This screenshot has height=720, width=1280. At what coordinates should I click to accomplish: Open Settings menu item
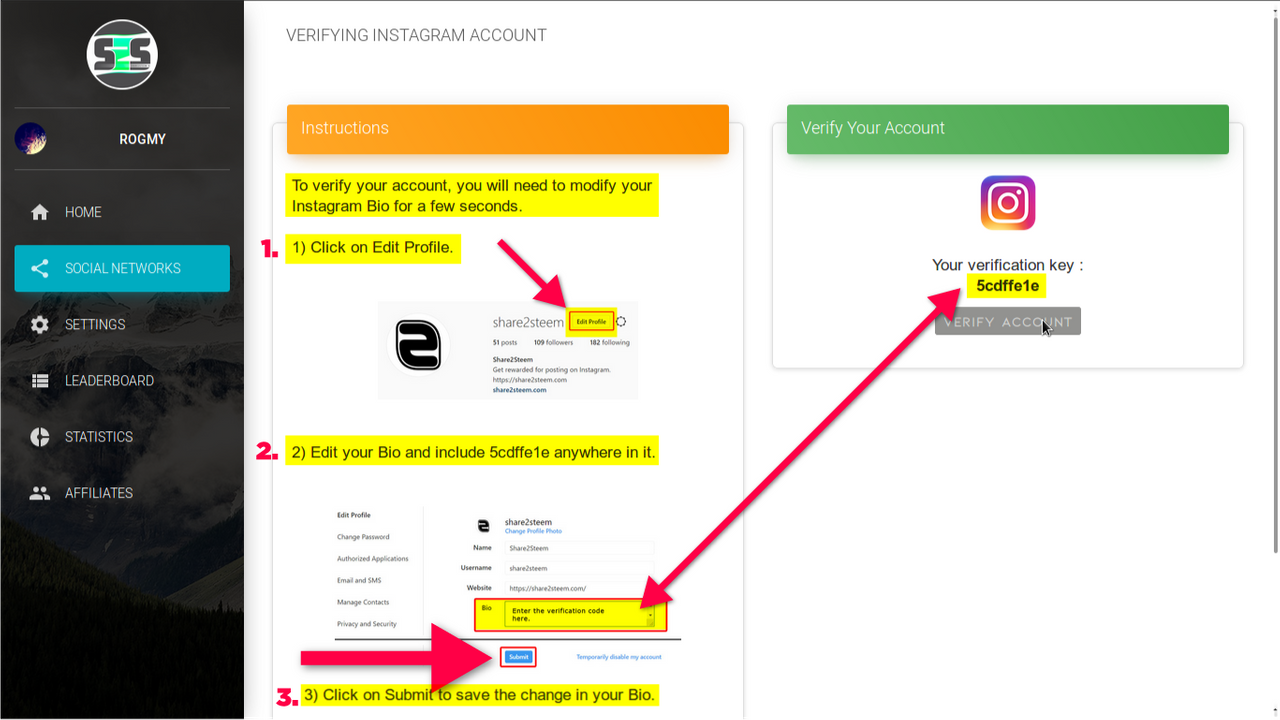[x=122, y=324]
